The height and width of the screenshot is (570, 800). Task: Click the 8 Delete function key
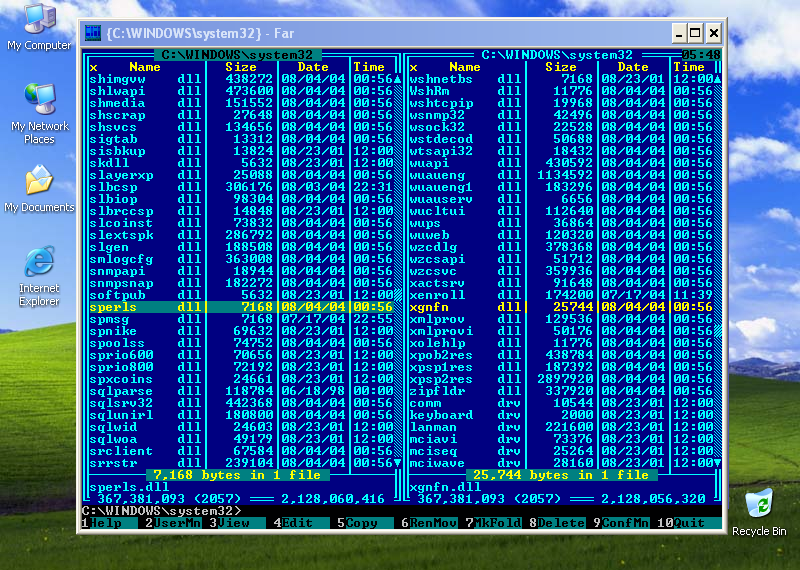pos(557,523)
